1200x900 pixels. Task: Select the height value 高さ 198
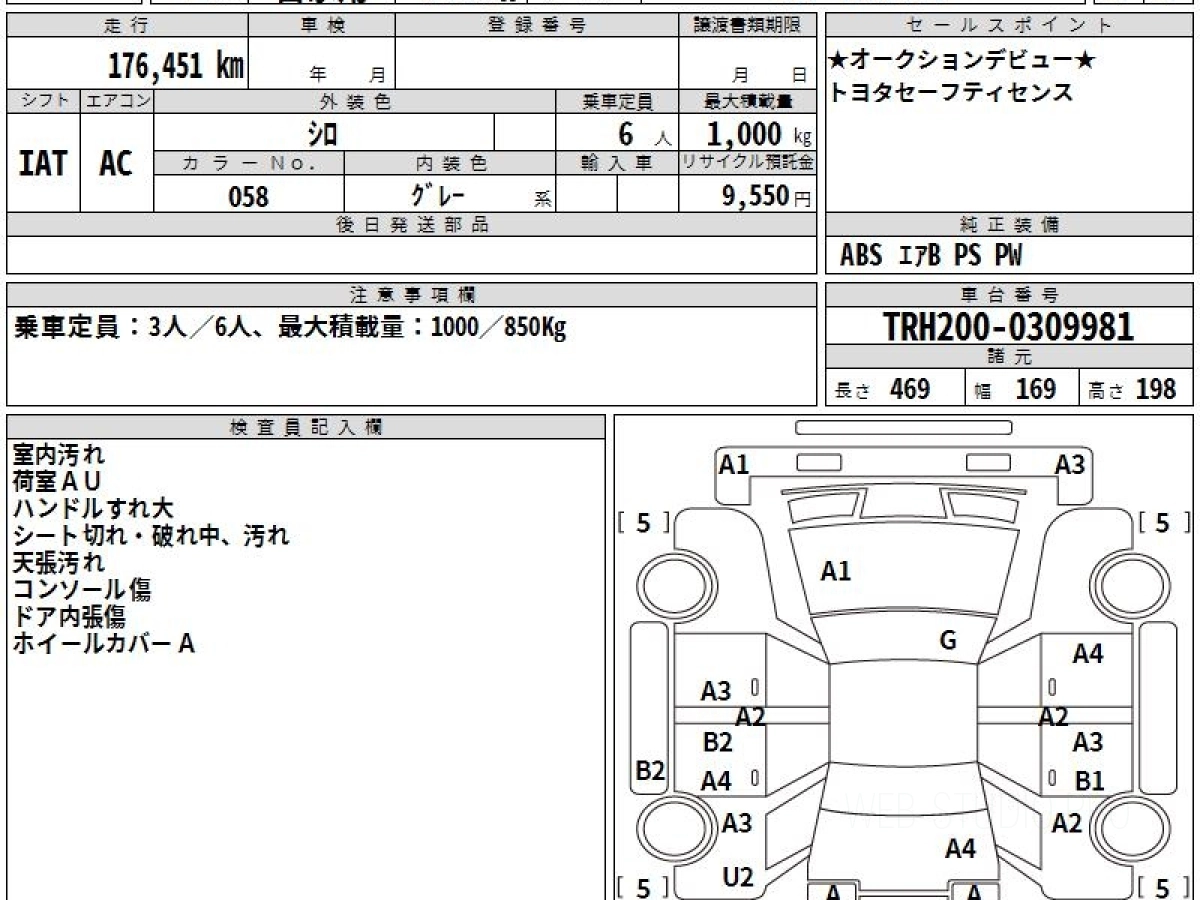click(x=1132, y=389)
